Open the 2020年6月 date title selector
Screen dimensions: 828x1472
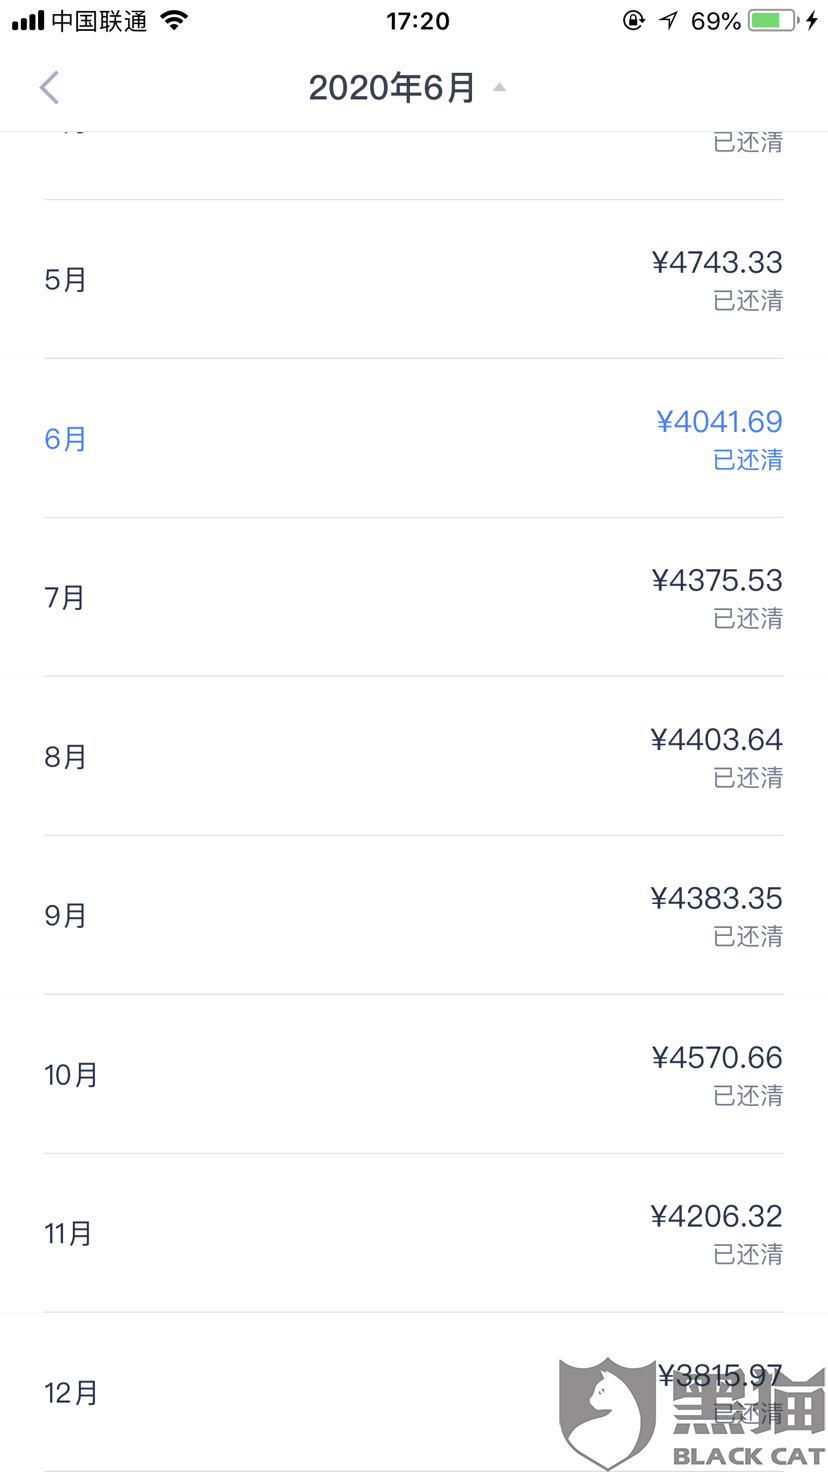click(392, 88)
